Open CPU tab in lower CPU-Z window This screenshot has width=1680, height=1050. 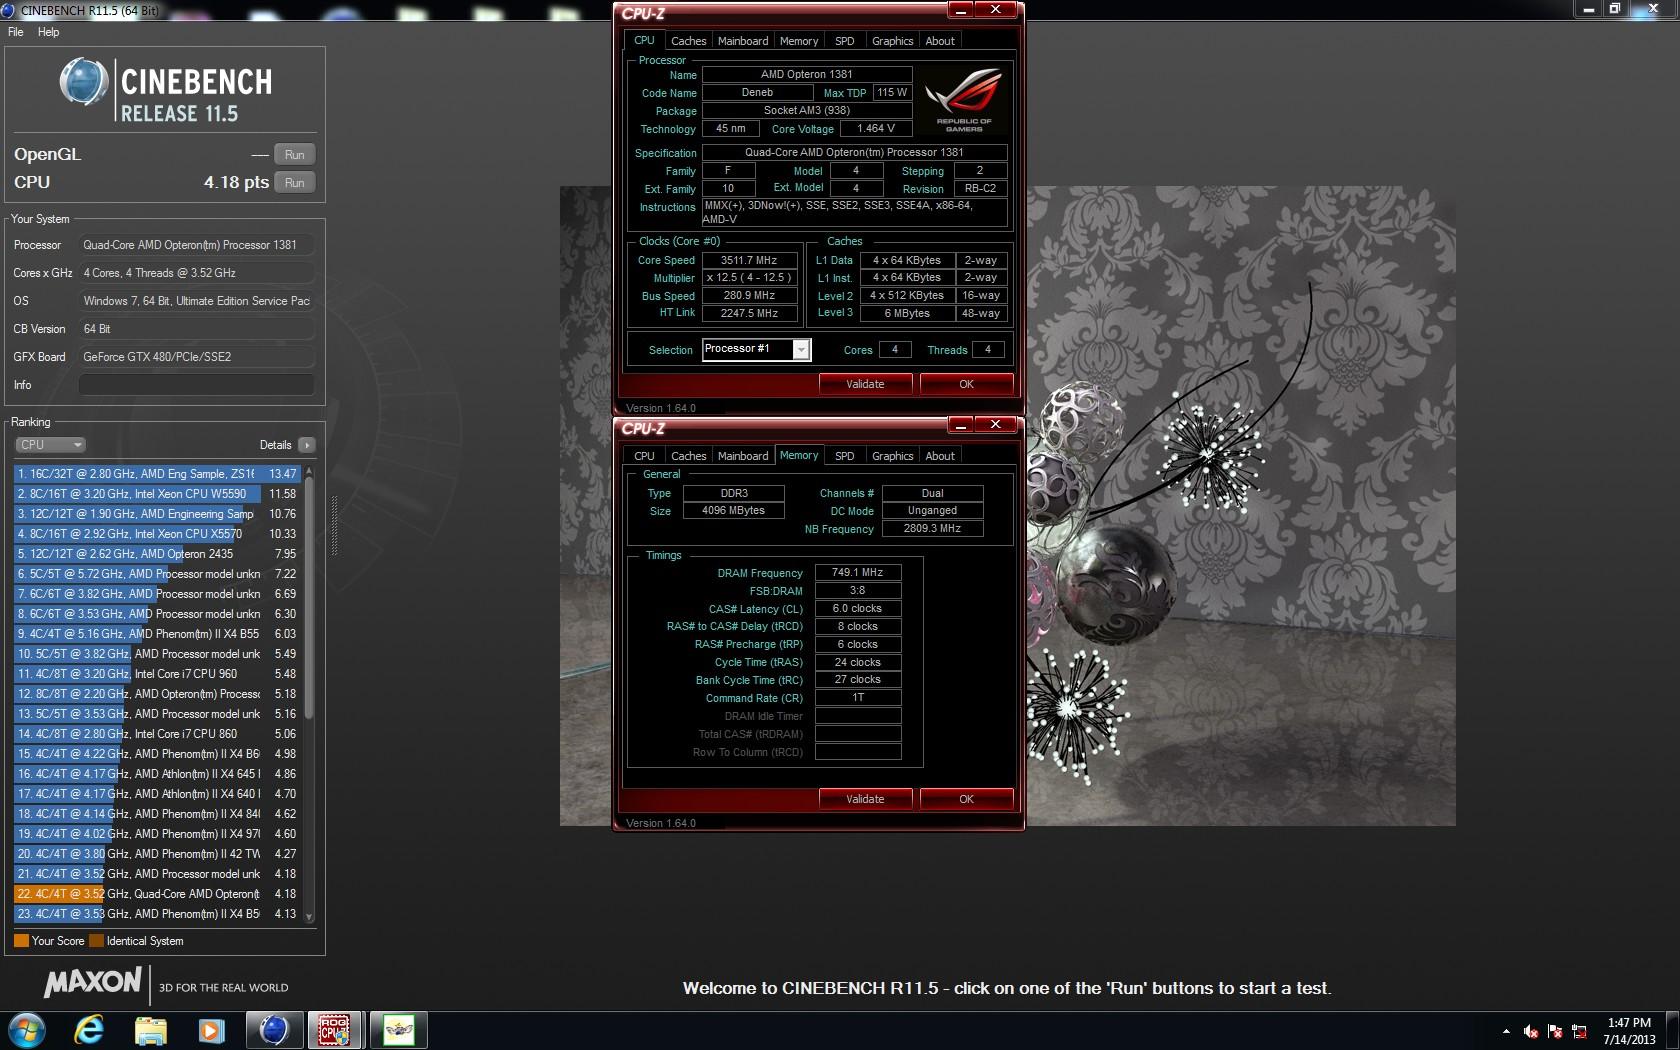click(644, 456)
